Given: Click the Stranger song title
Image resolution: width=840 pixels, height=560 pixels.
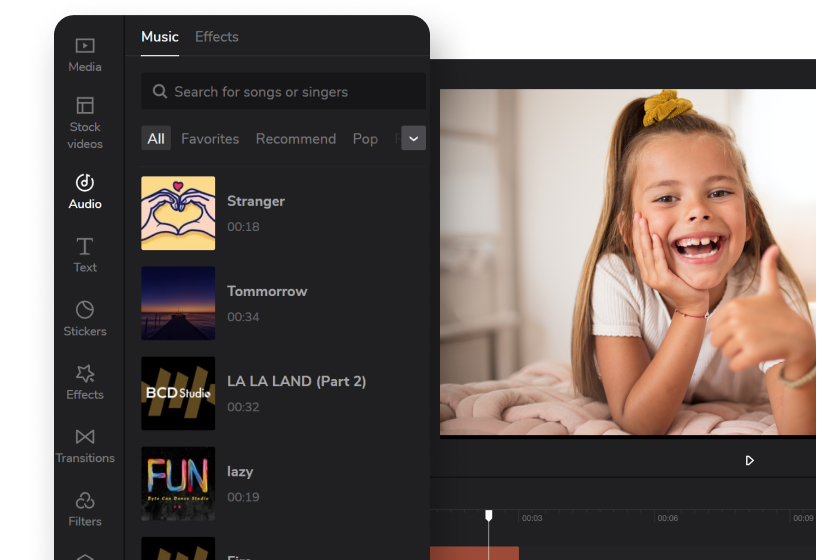Looking at the screenshot, I should (256, 201).
